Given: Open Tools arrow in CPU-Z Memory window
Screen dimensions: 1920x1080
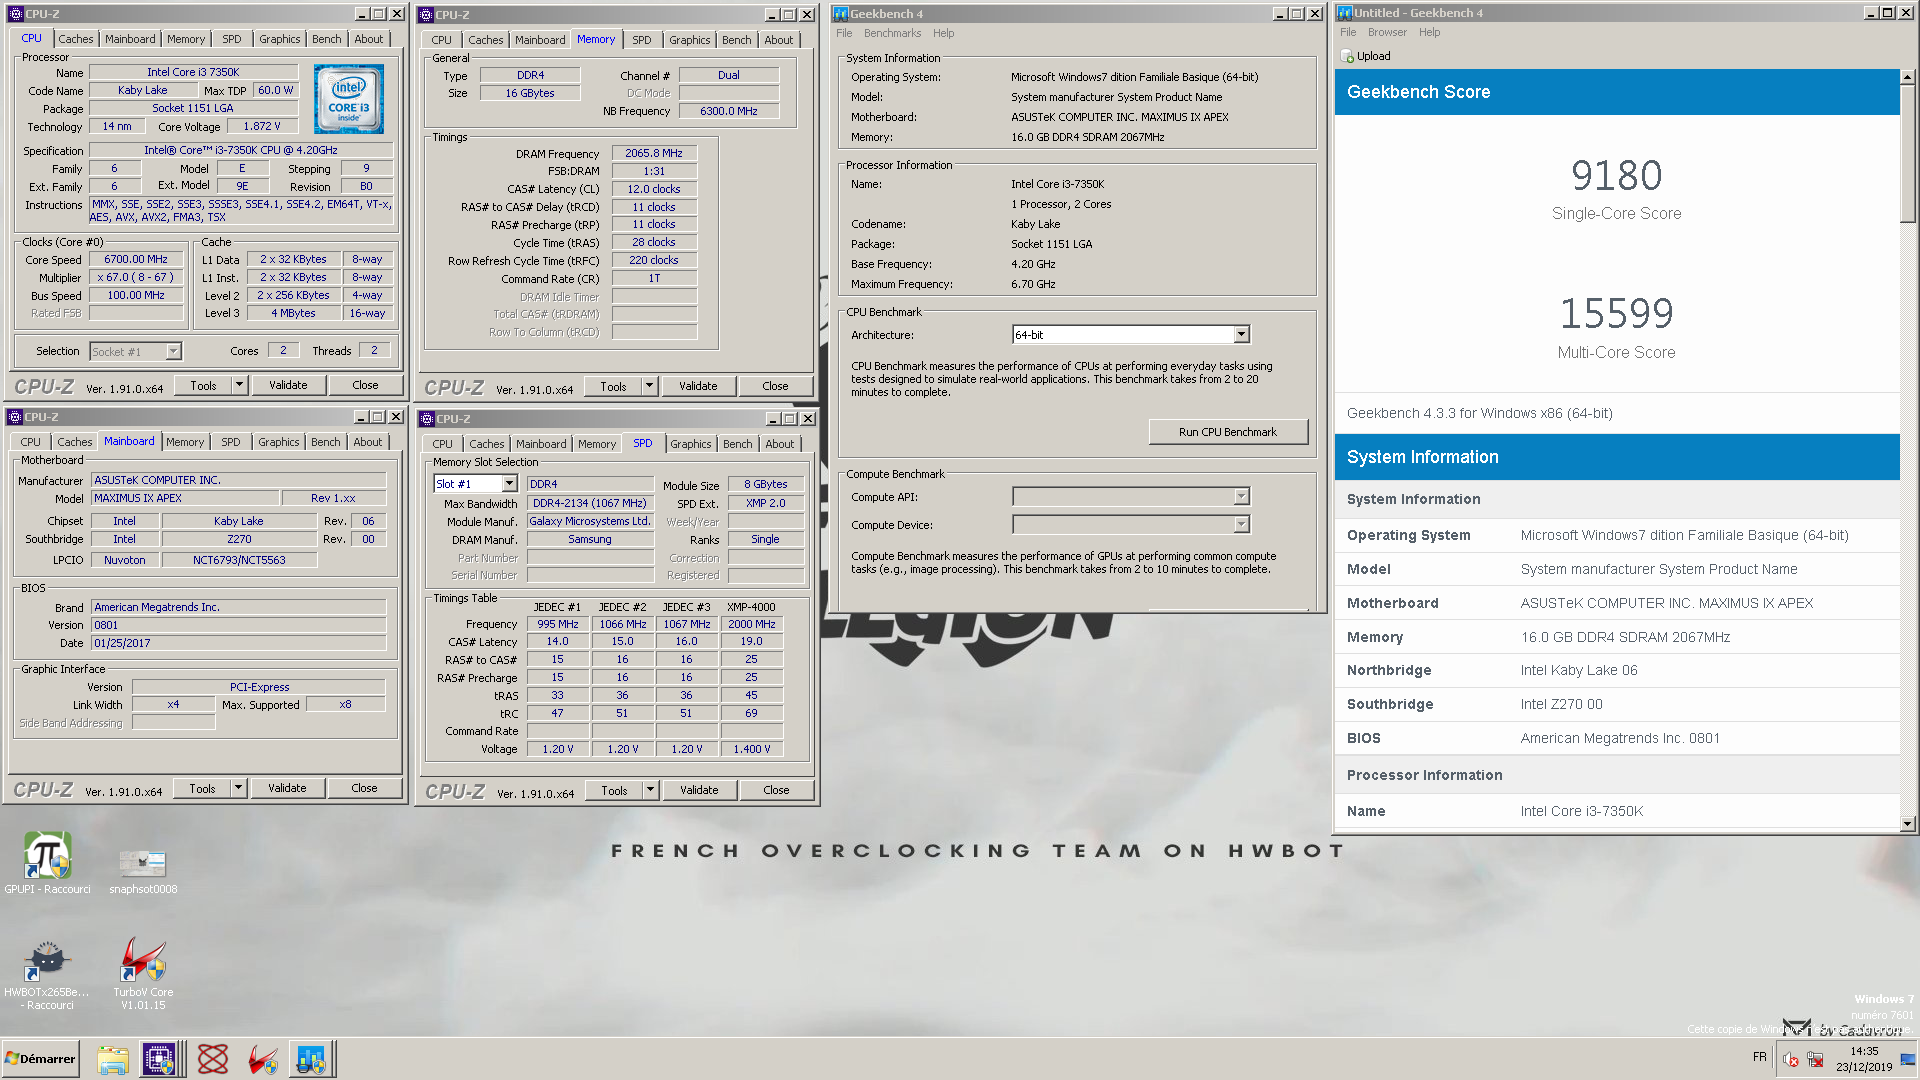Looking at the screenshot, I should (x=649, y=387).
